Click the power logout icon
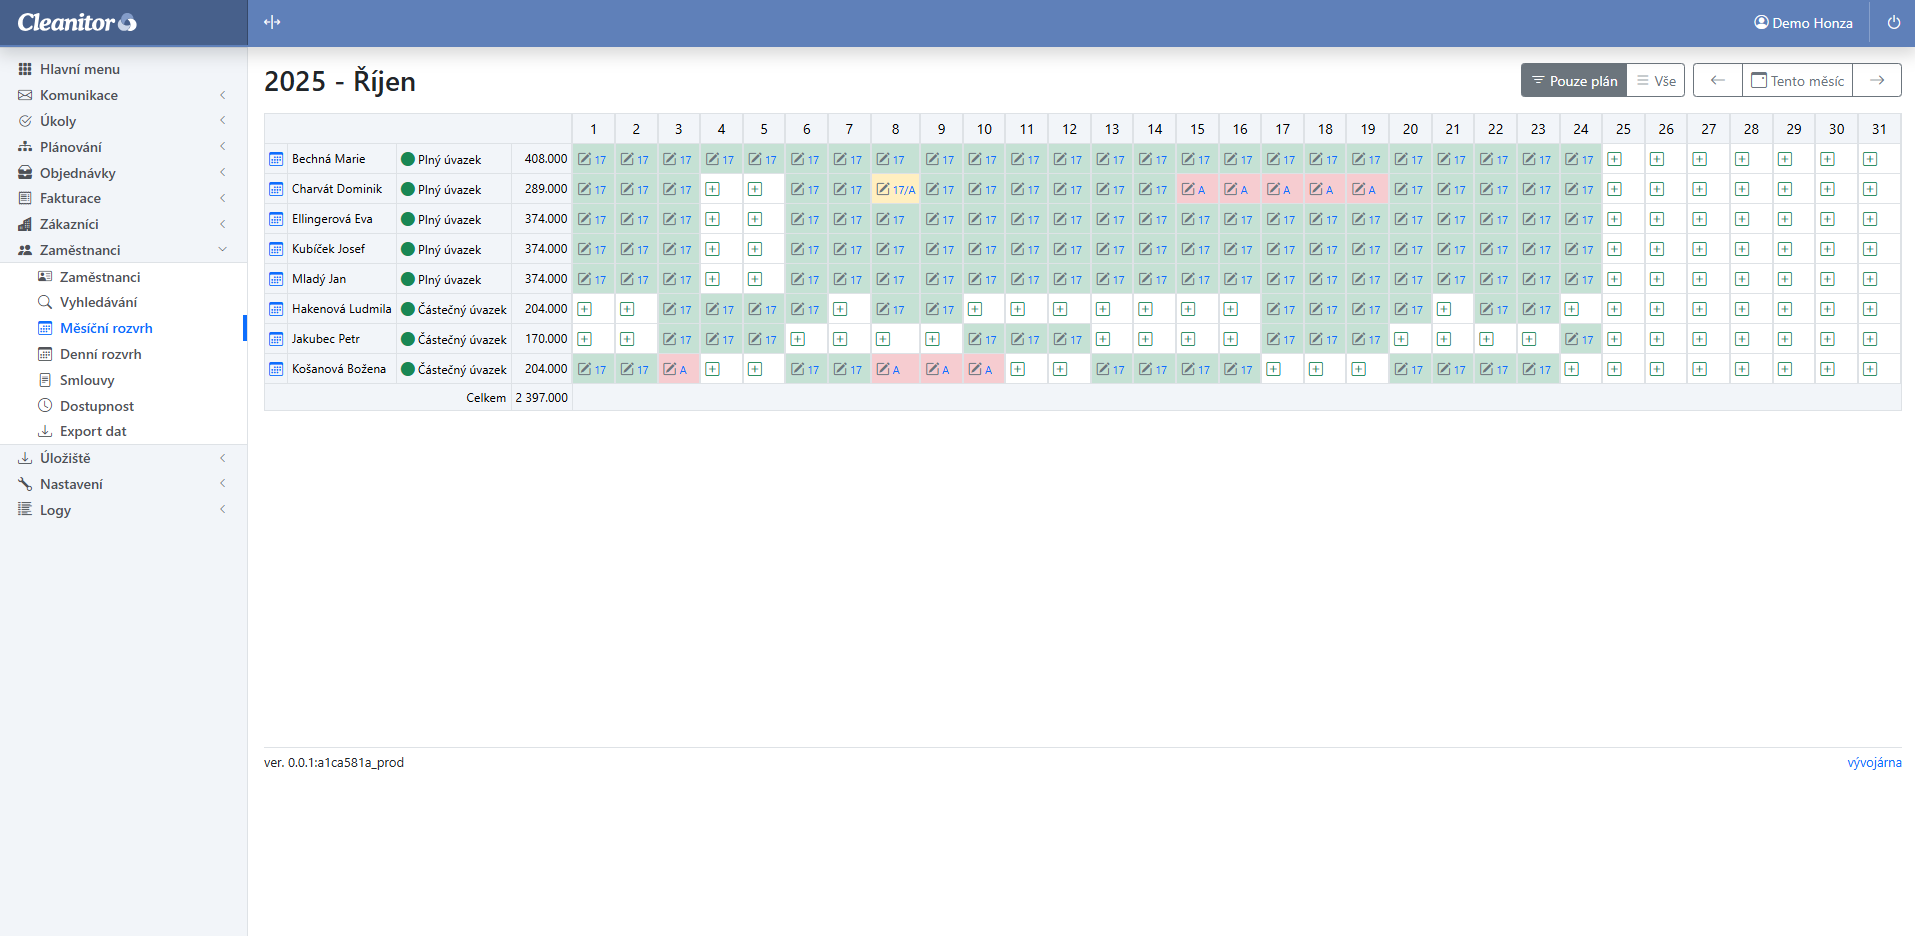 point(1893,22)
